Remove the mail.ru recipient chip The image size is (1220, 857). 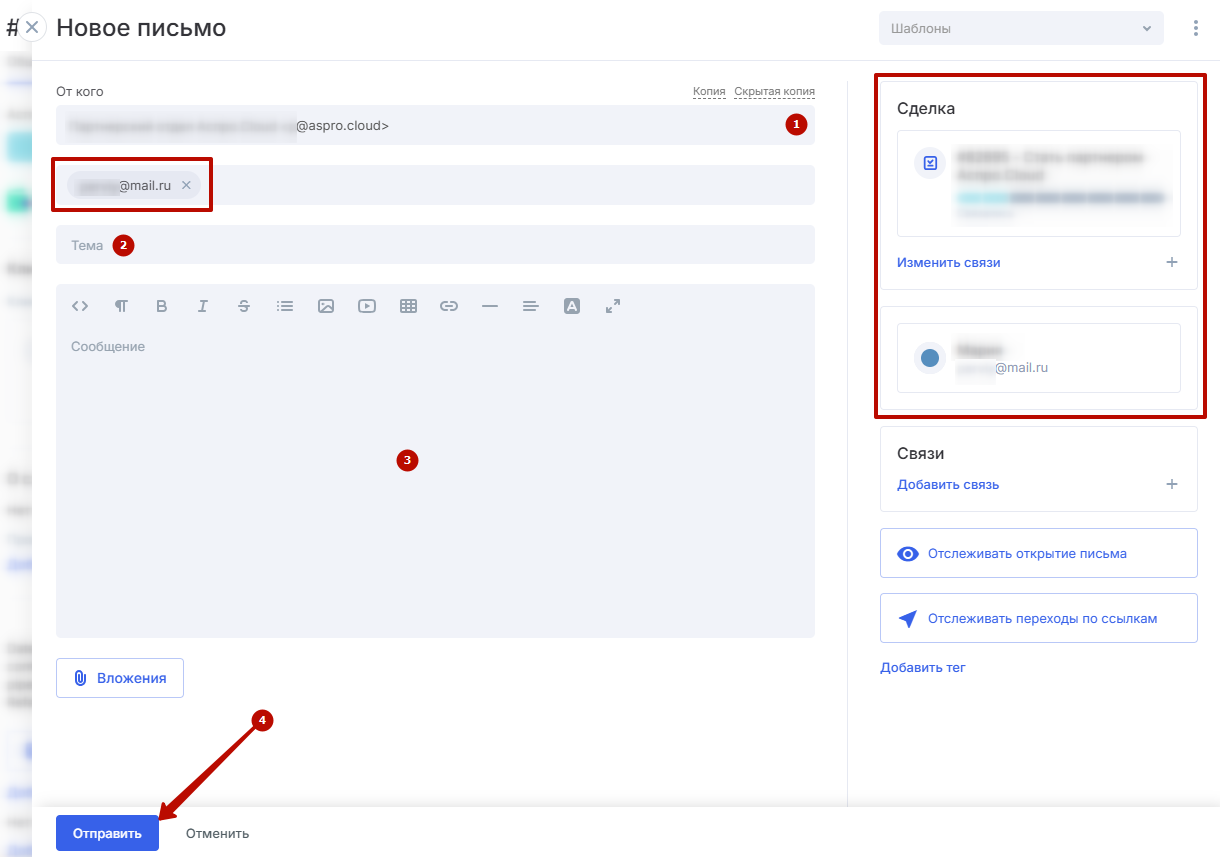pyautogui.click(x=186, y=185)
